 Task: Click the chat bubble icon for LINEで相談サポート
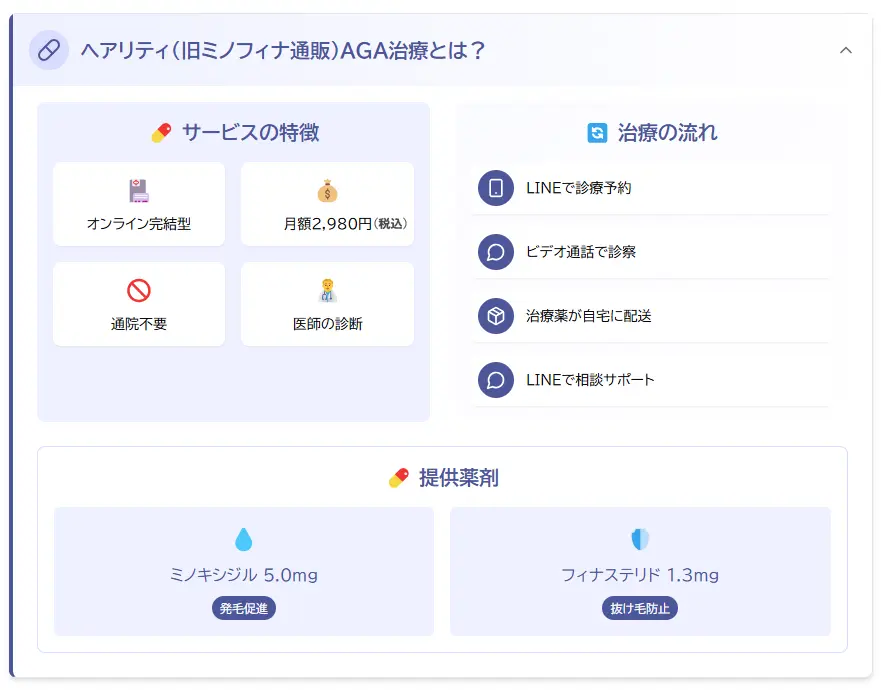click(496, 380)
